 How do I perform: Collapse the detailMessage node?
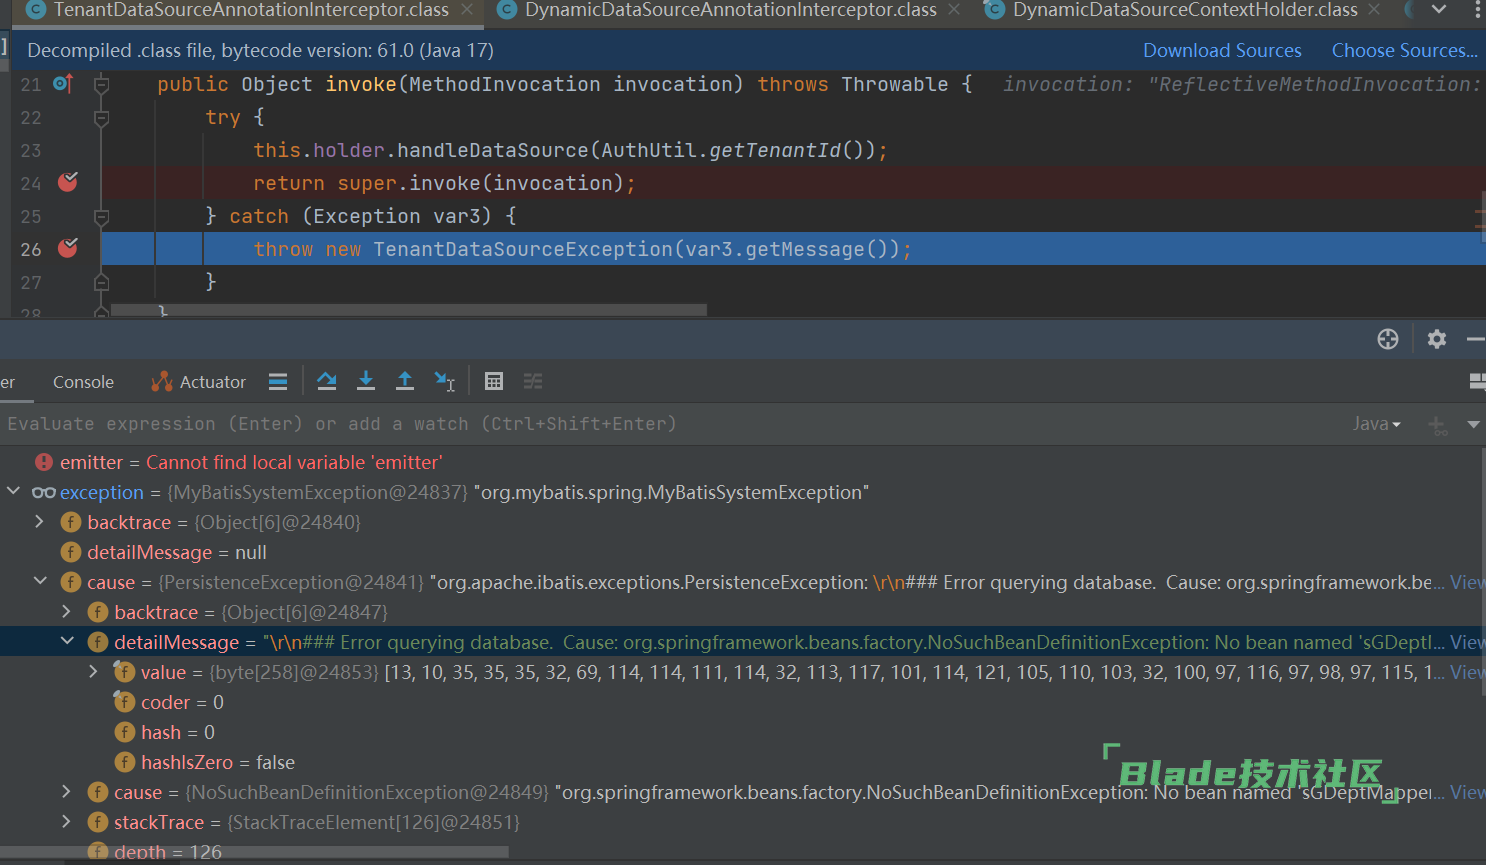tap(67, 641)
